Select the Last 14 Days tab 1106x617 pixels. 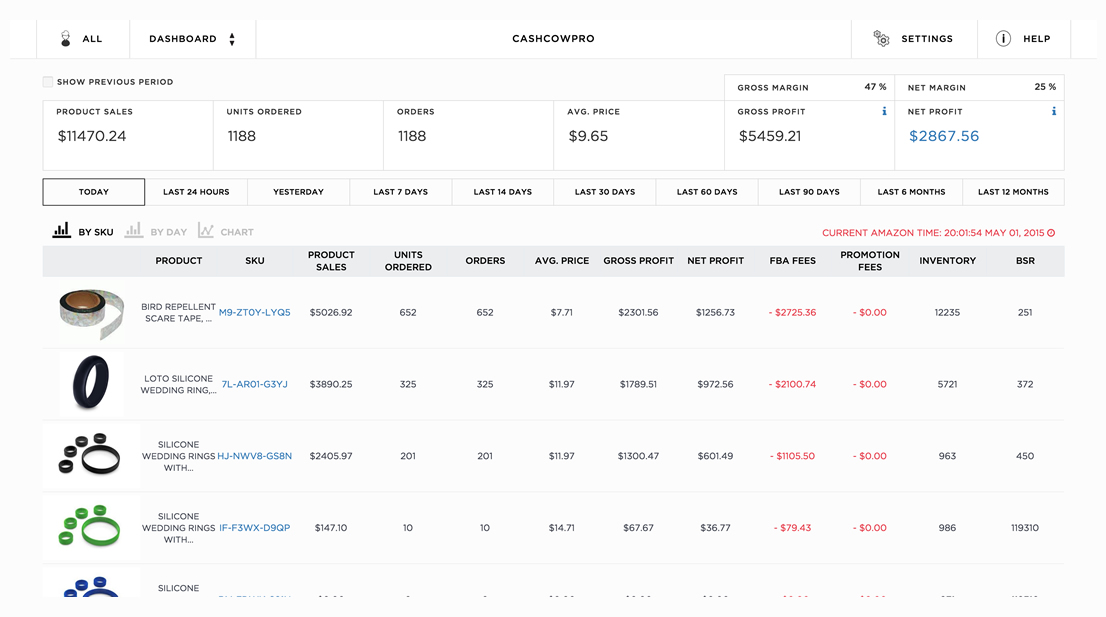503,192
